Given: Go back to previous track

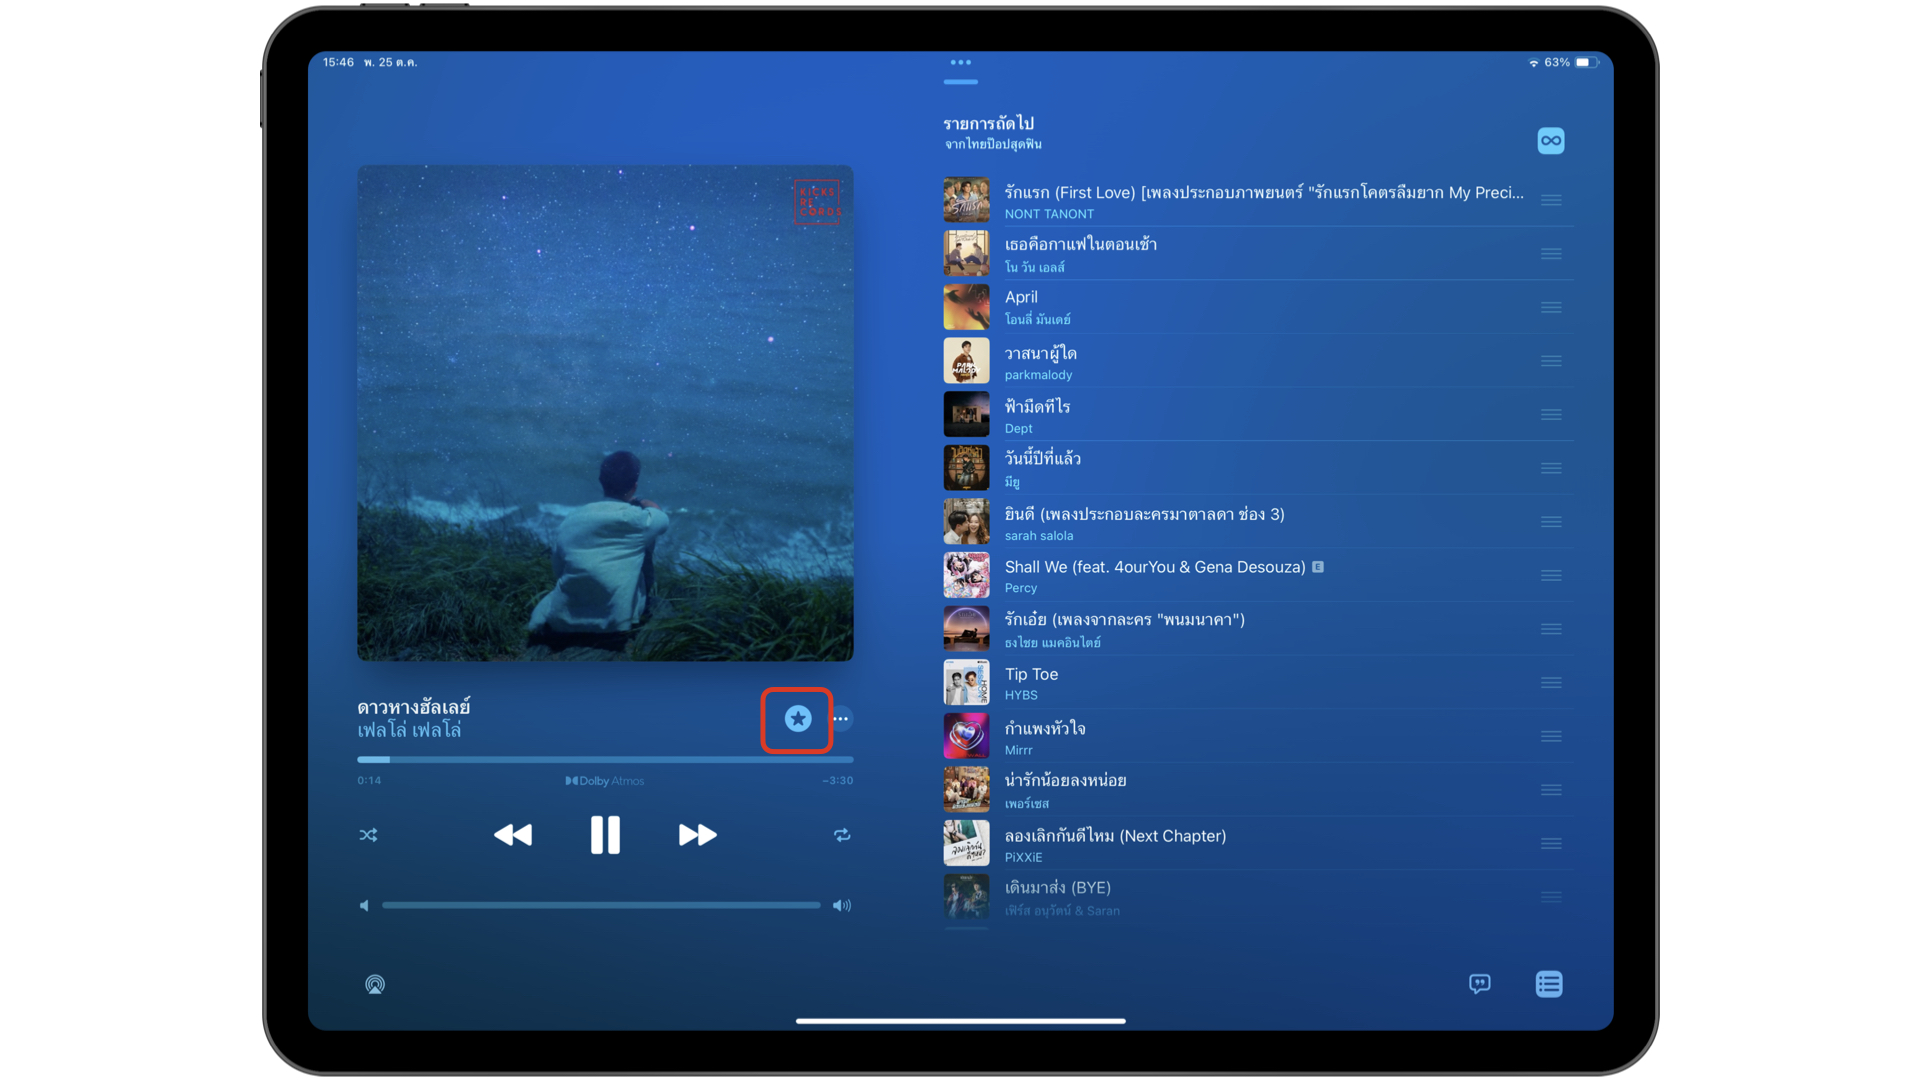Looking at the screenshot, I should tap(513, 835).
